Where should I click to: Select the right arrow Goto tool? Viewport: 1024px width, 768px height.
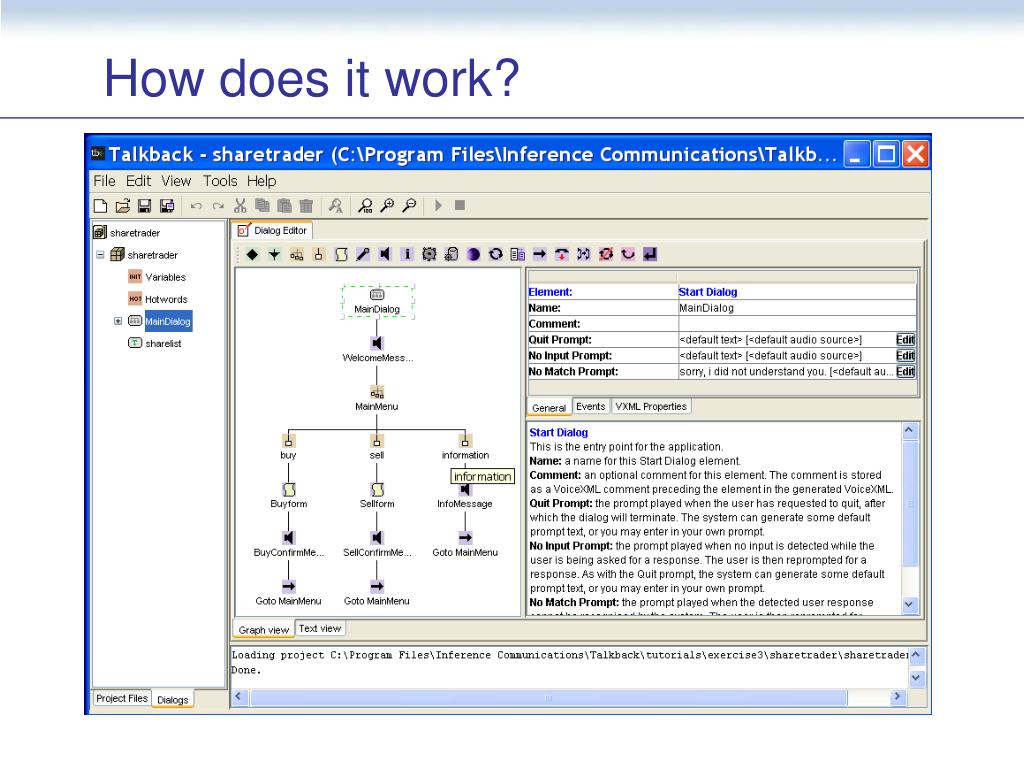tap(539, 255)
